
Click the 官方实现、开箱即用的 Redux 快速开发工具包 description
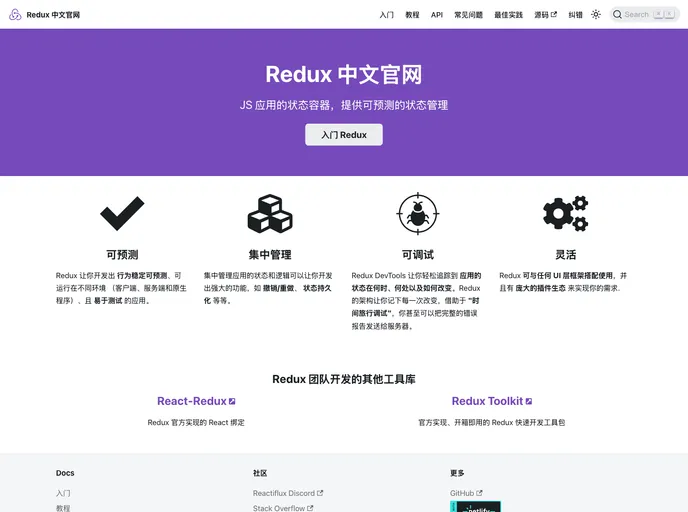pos(491,422)
